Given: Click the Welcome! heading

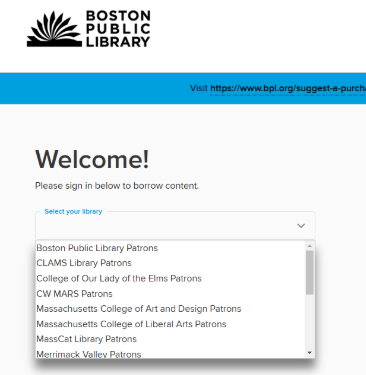Looking at the screenshot, I should point(92,159).
